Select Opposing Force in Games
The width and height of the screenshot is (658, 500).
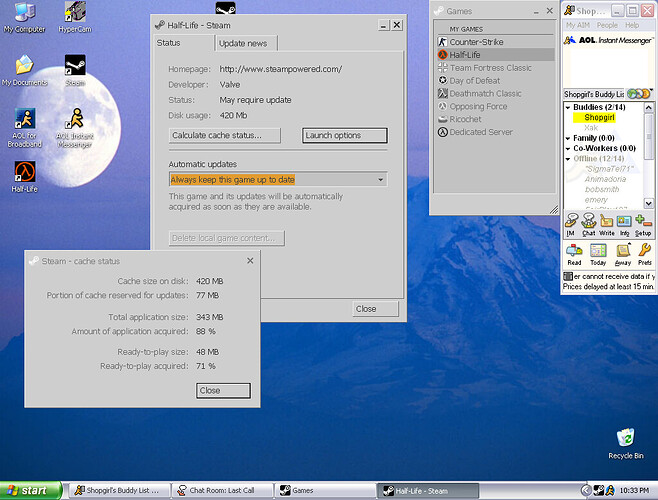(x=495, y=106)
